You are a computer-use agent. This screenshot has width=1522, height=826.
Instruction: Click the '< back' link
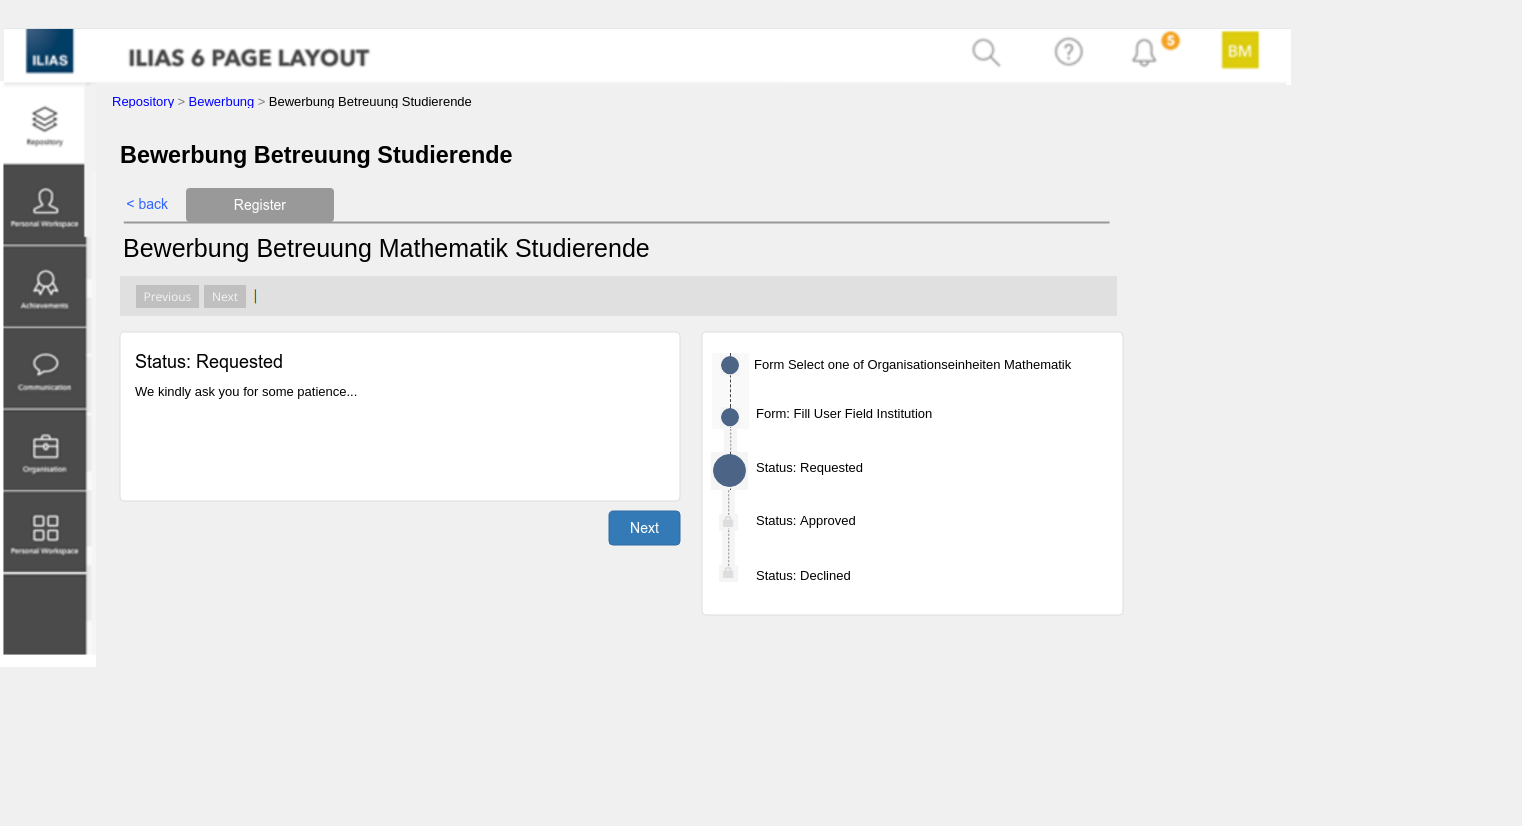click(147, 204)
